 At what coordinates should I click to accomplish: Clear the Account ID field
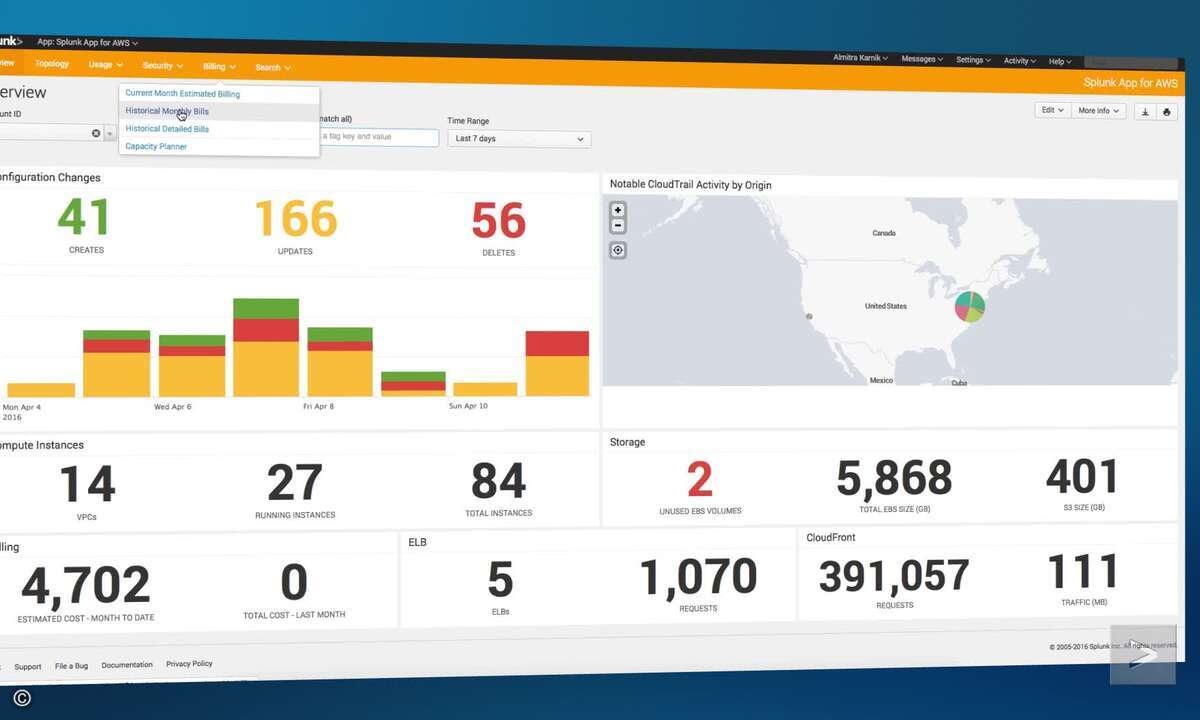[x=96, y=133]
